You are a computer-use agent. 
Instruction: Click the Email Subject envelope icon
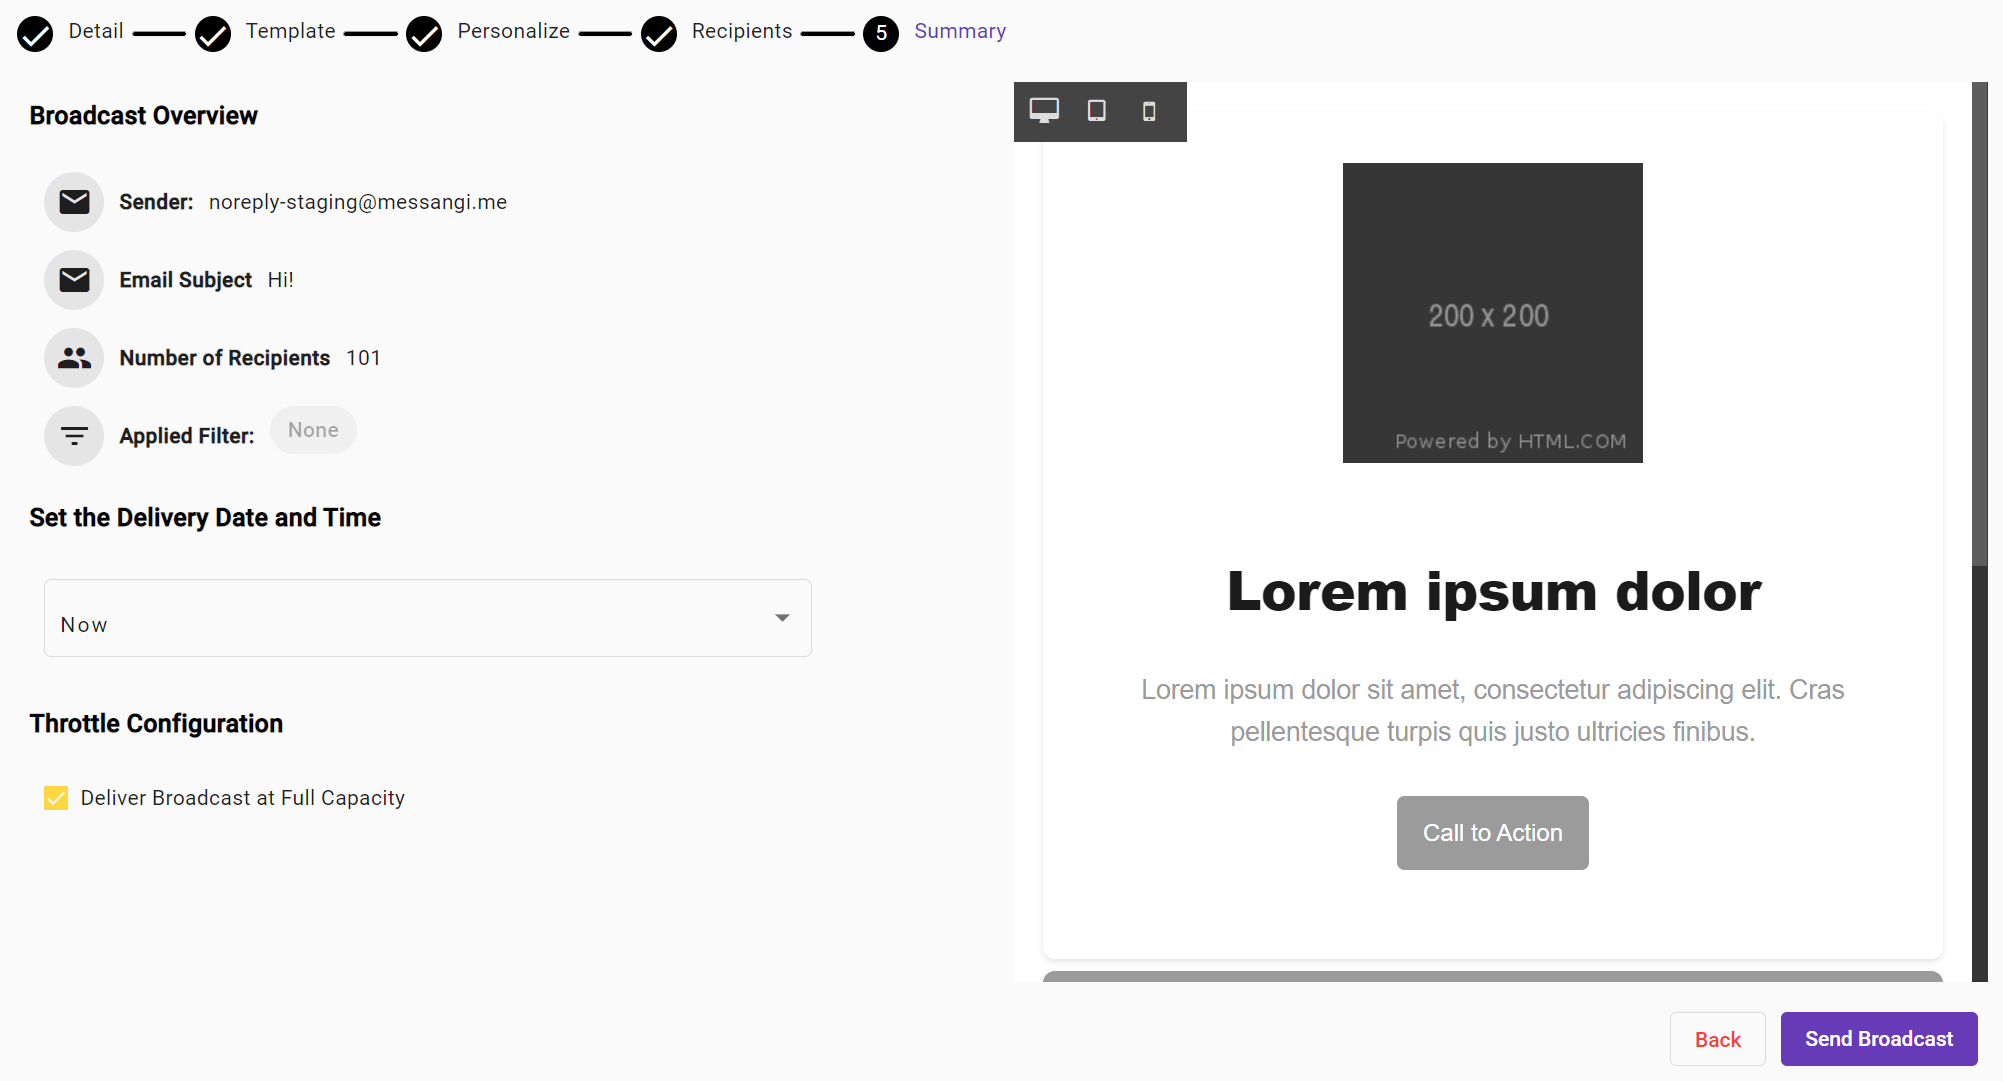pos(74,280)
